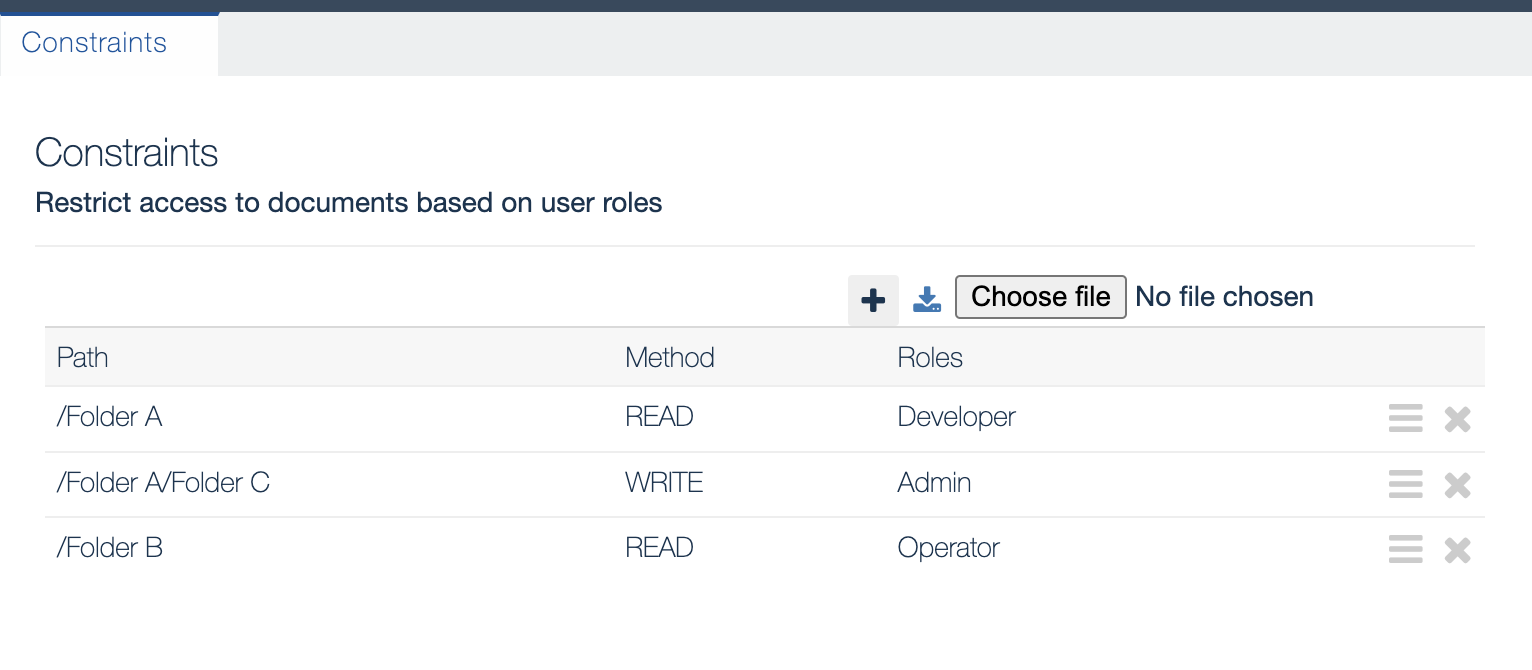Click the download constraints icon
The width and height of the screenshot is (1532, 670).
coord(927,299)
